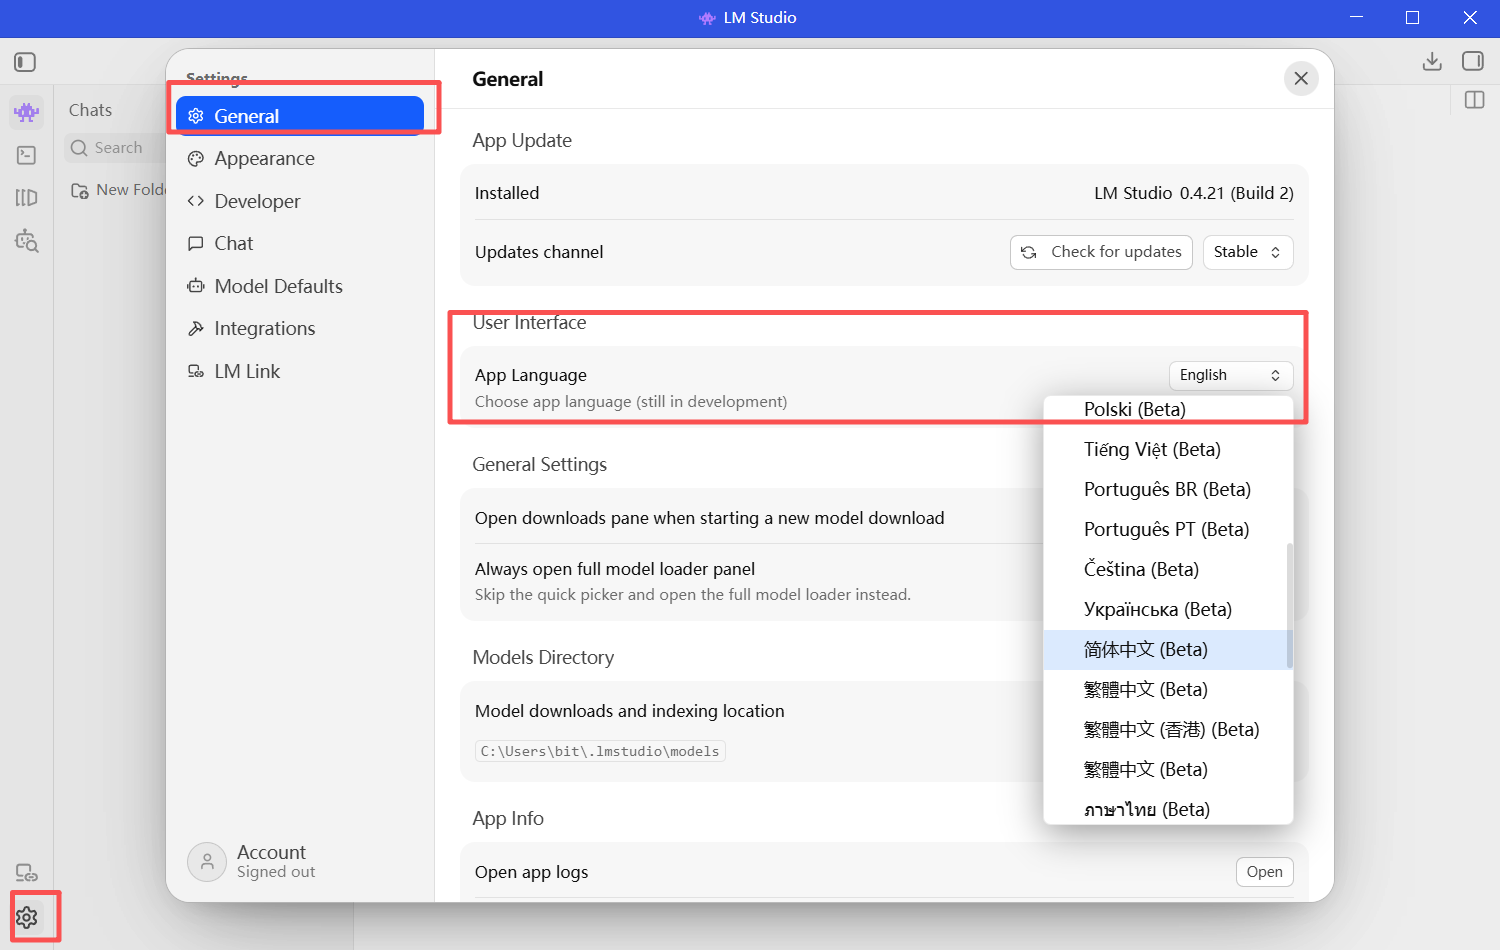Choose 简体中文 (Beta) language
The height and width of the screenshot is (950, 1500).
tap(1168, 649)
